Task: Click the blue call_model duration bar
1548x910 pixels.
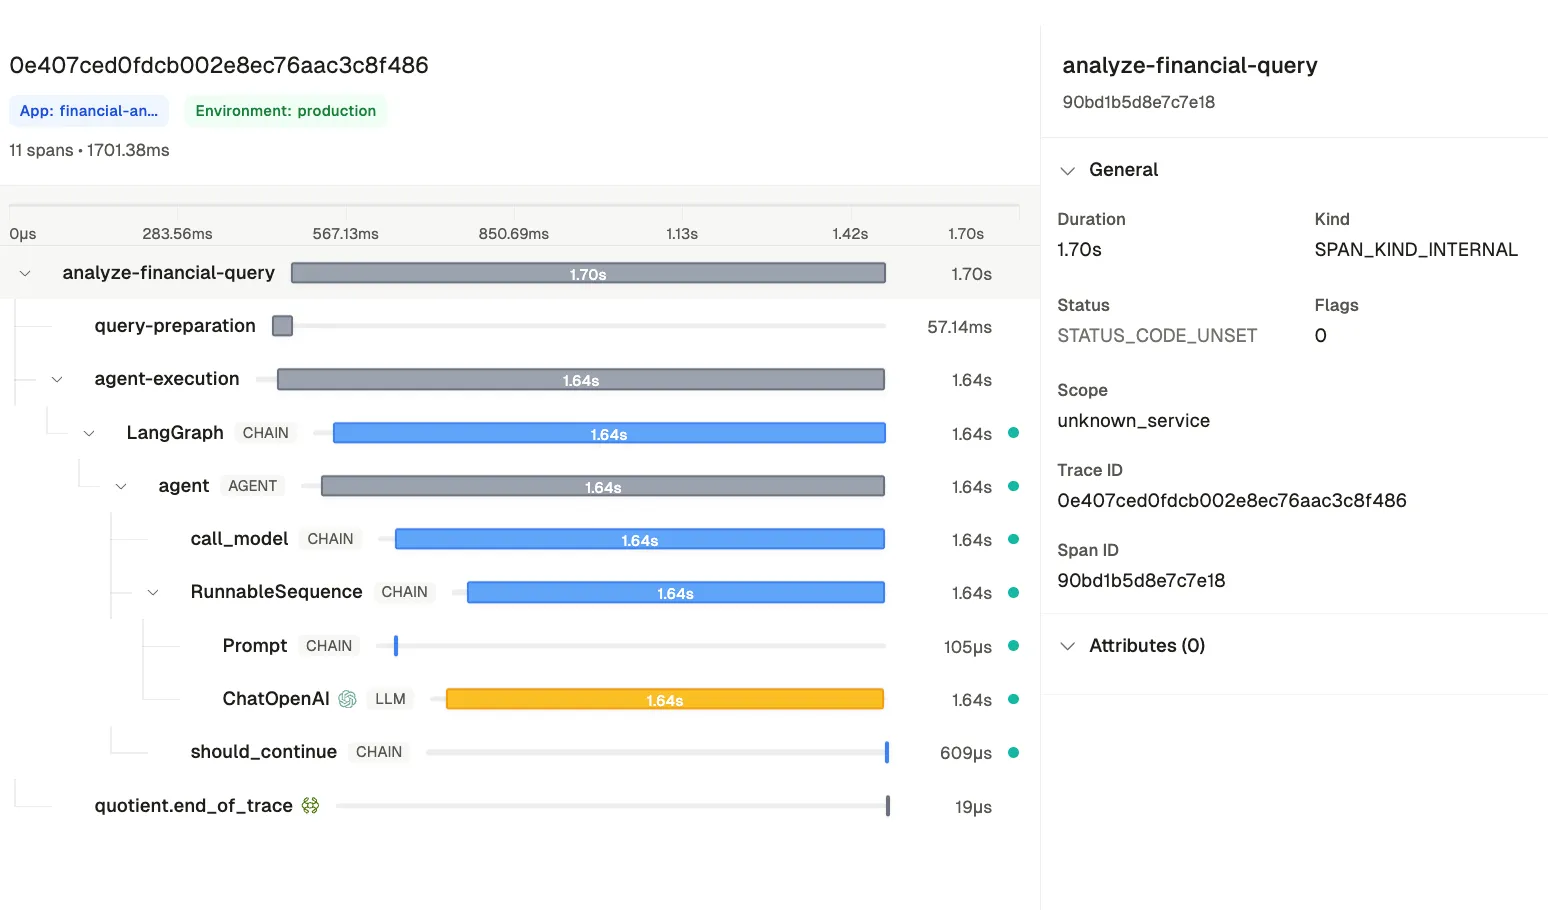Action: click(x=640, y=539)
